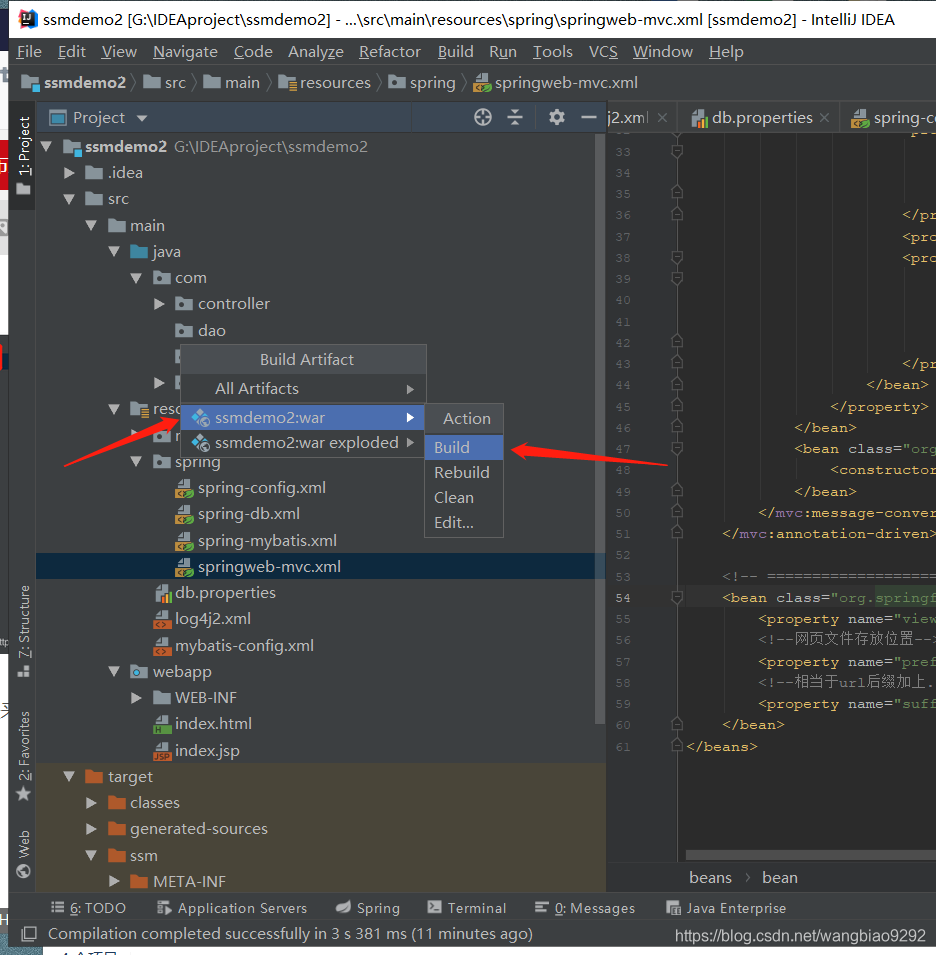This screenshot has height=955, width=936.
Task: Open the Build menu
Action: [x=456, y=52]
